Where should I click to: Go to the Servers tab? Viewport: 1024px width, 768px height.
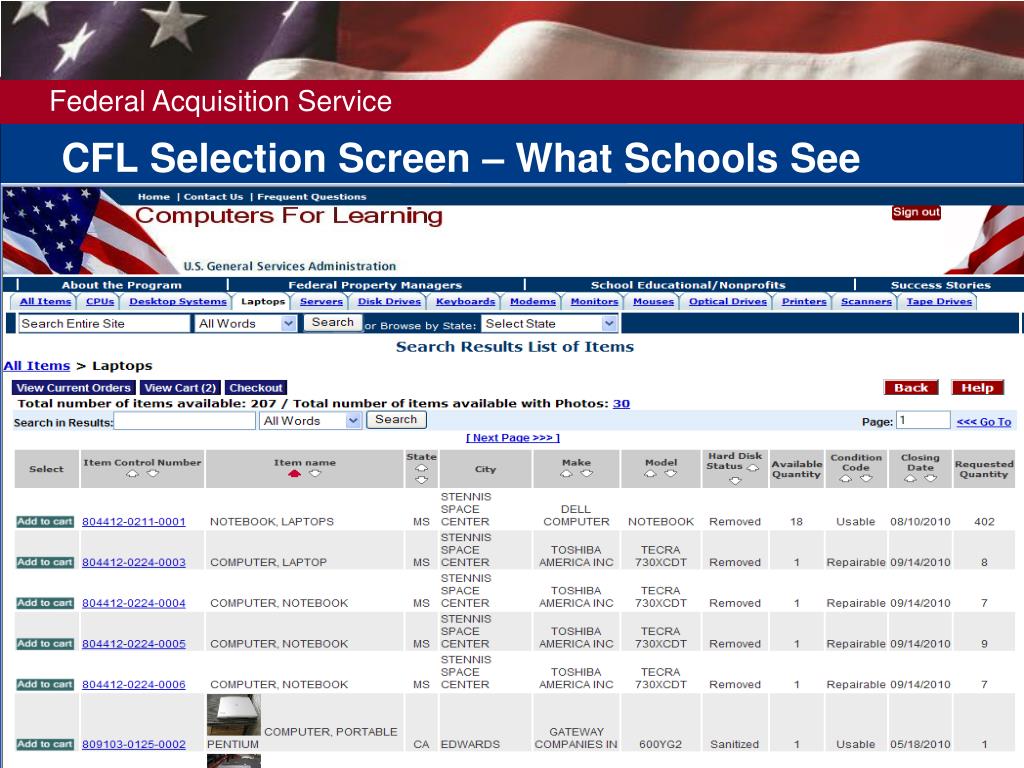321,301
